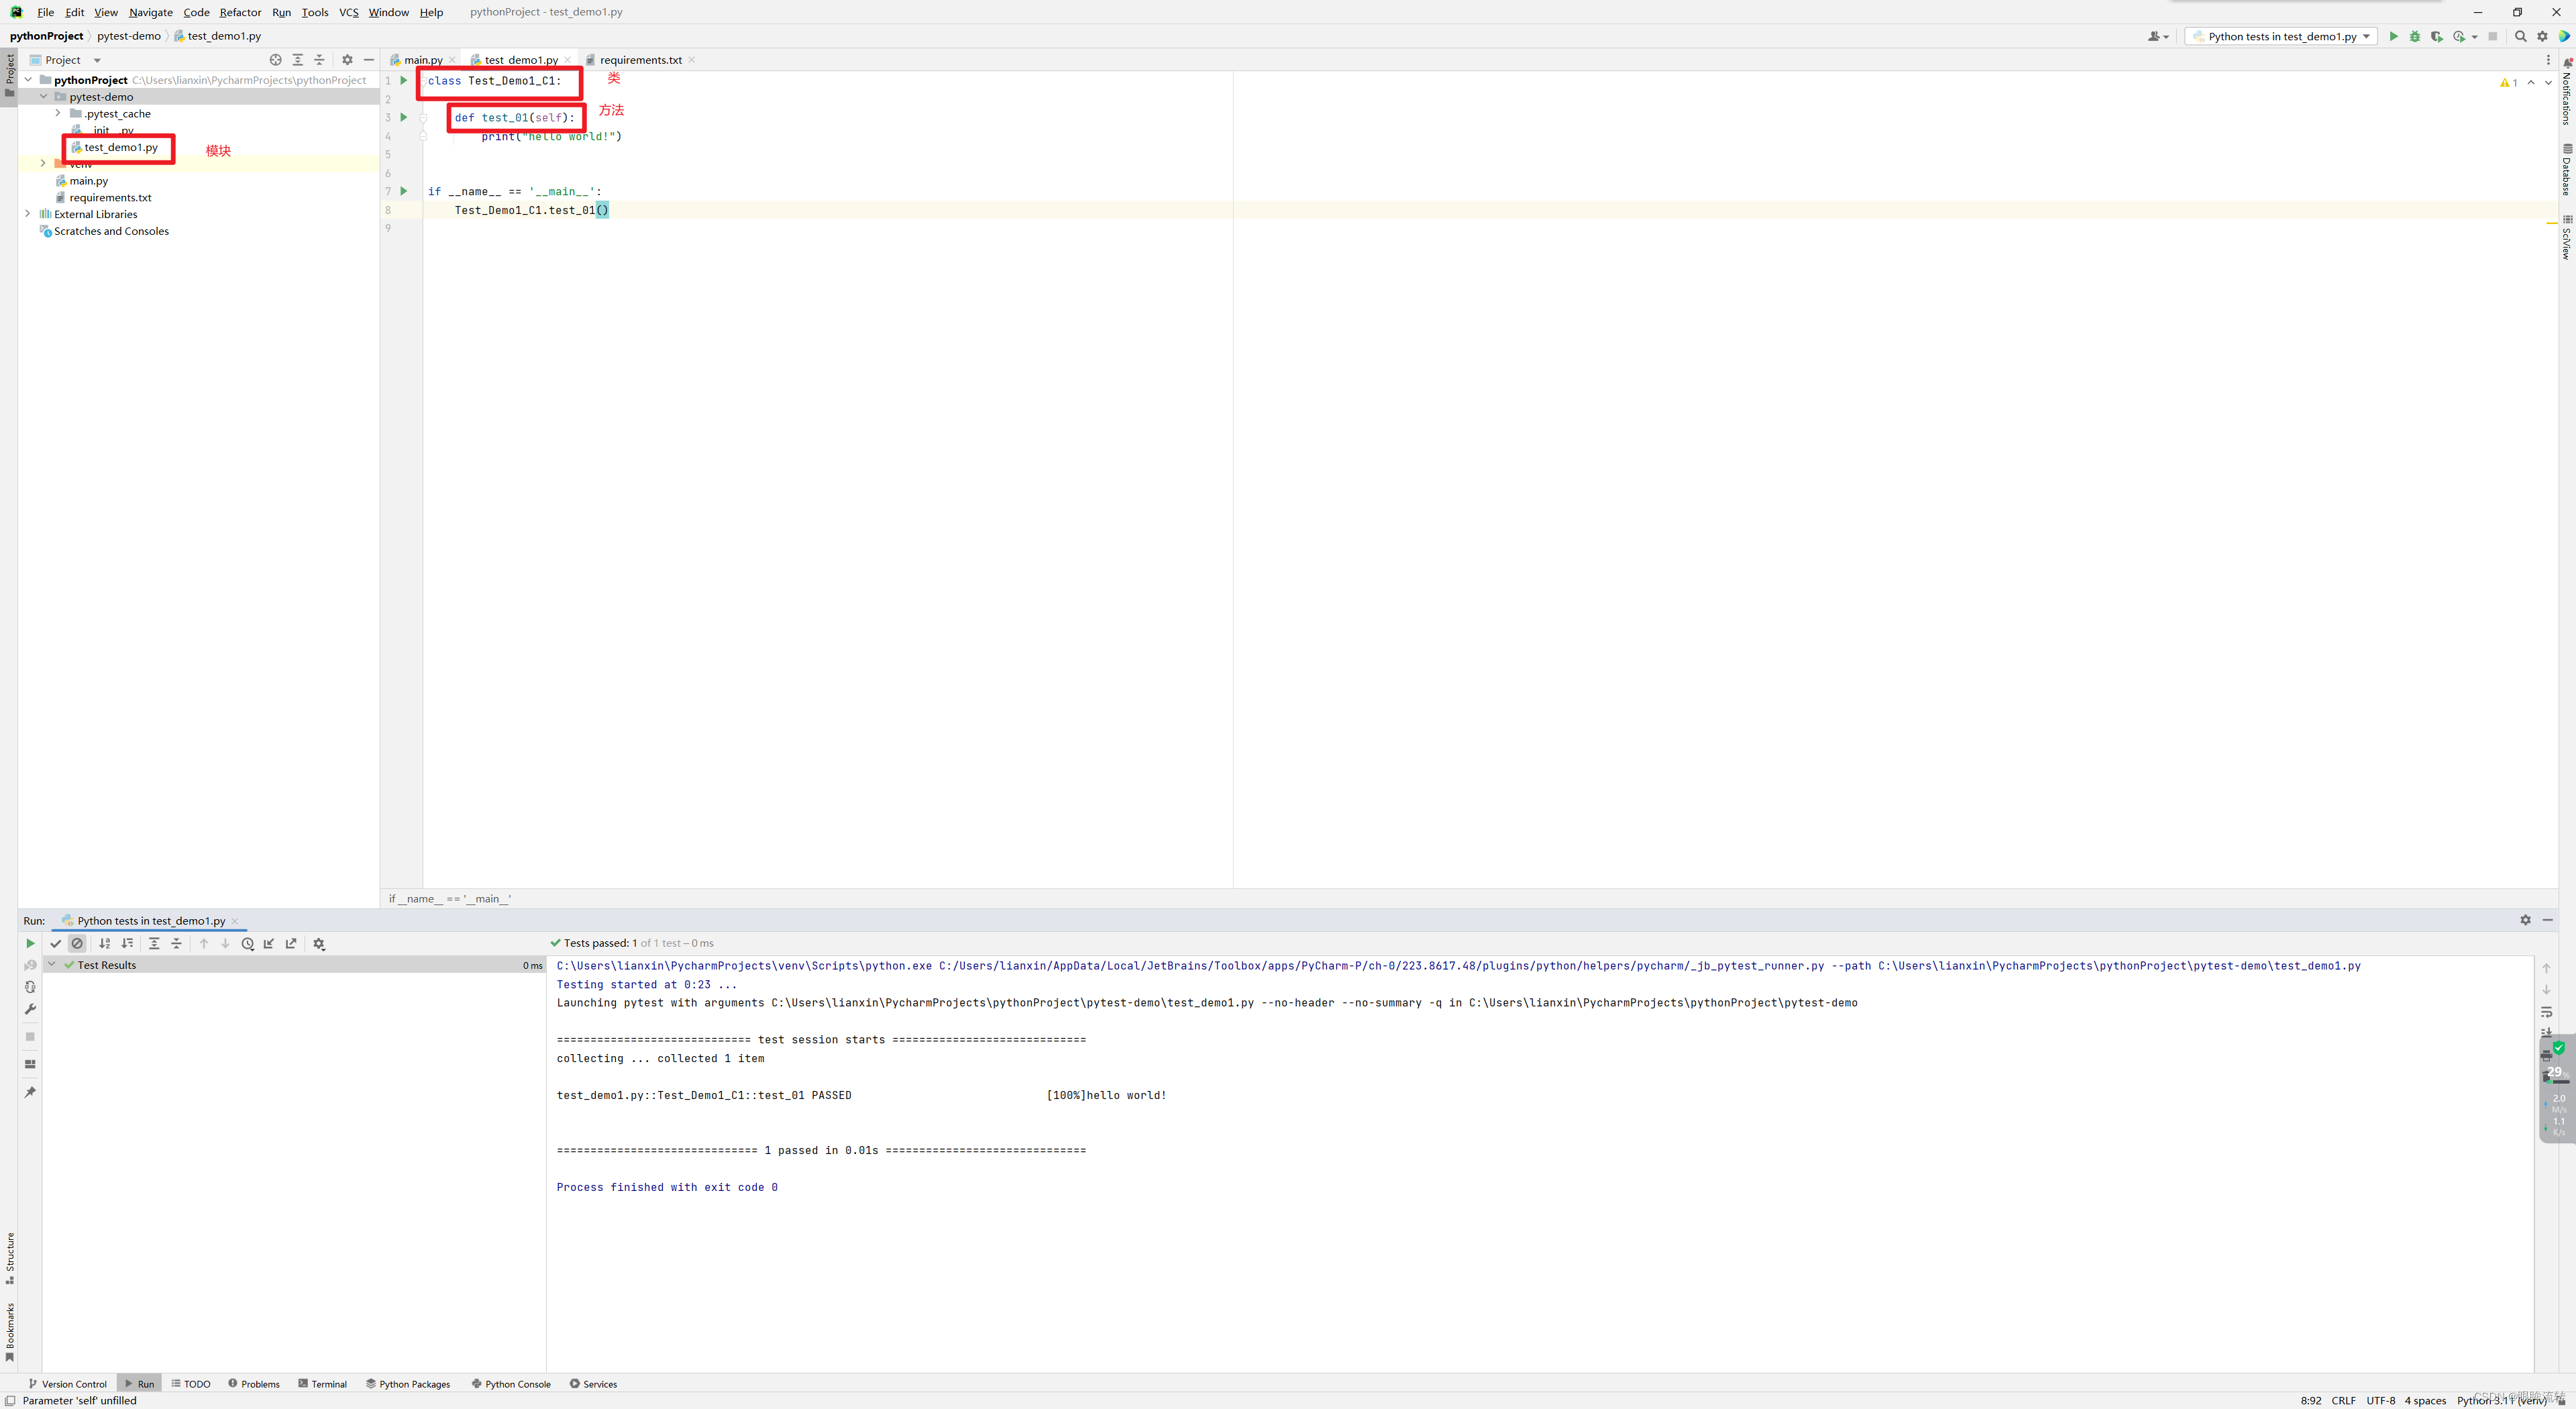The height and width of the screenshot is (1409, 2576).
Task: Run main block via line 7 gutter arrow
Action: point(404,191)
